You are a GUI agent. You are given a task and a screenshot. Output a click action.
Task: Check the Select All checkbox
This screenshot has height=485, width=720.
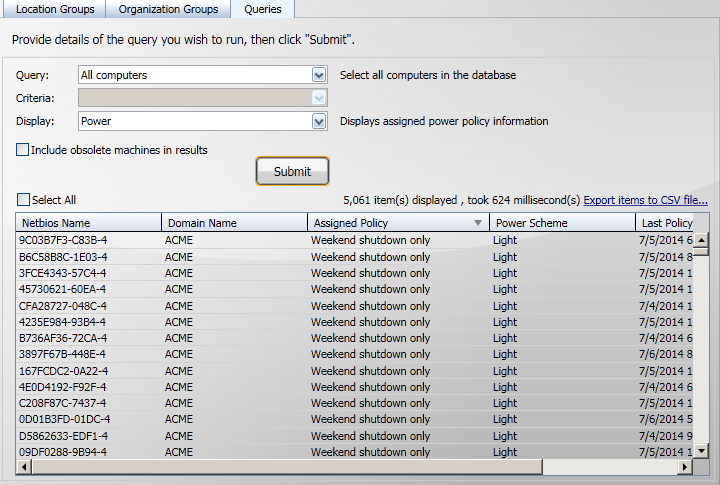tap(23, 200)
